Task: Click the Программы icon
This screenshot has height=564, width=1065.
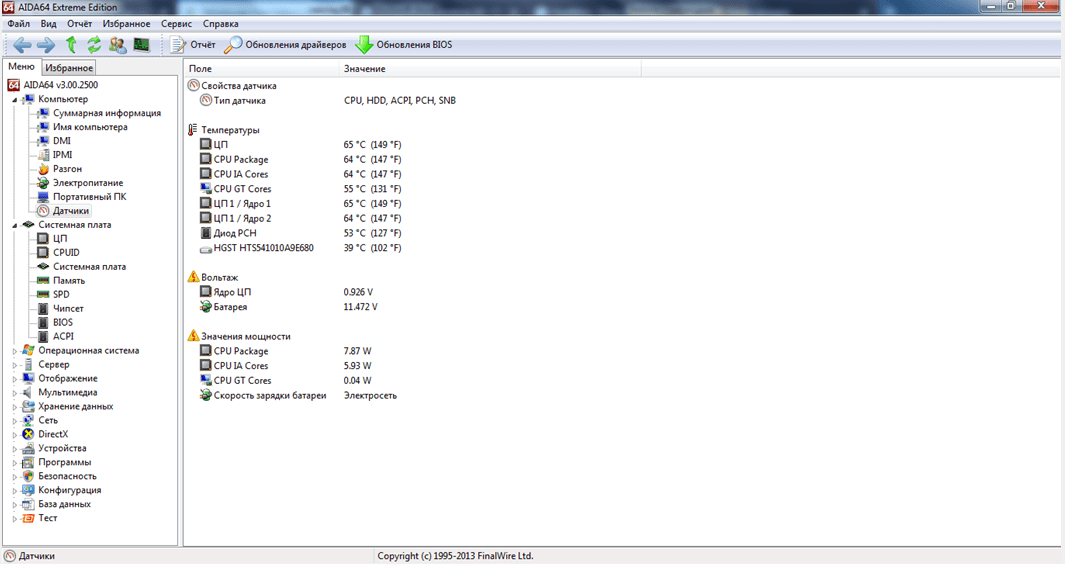Action: 28,462
